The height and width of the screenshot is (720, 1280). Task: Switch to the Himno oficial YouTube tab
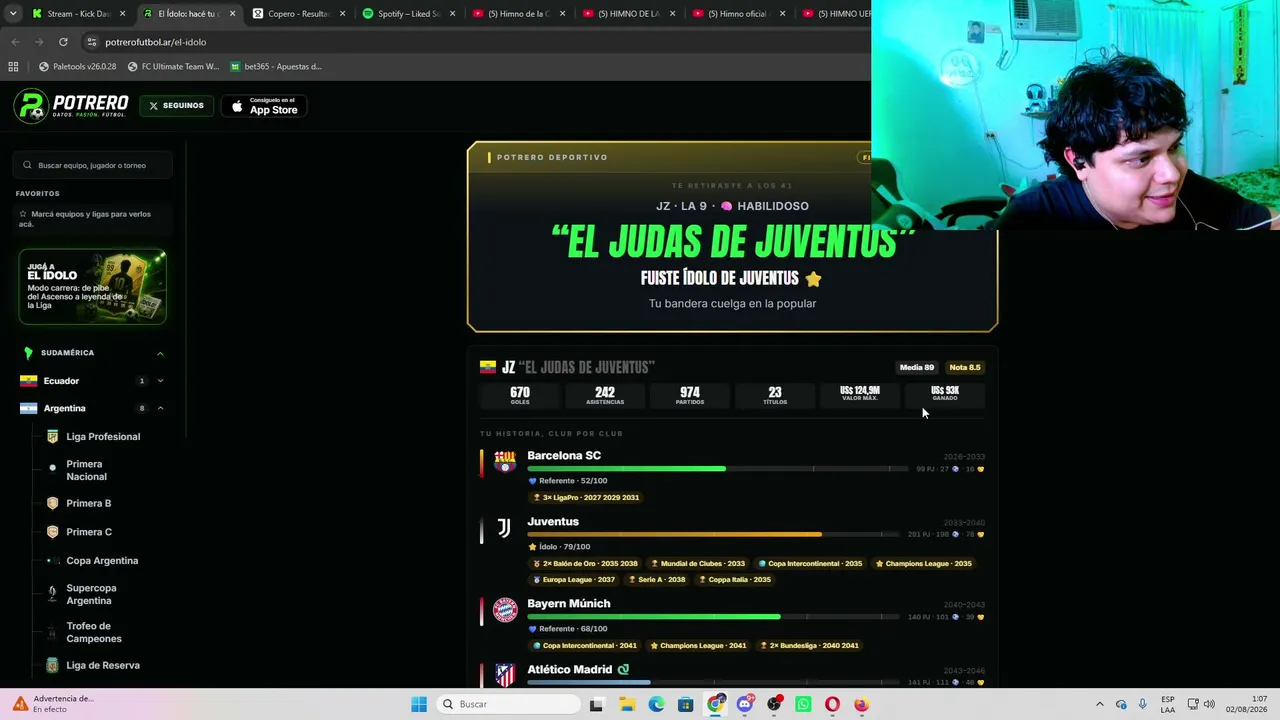pos(737,14)
